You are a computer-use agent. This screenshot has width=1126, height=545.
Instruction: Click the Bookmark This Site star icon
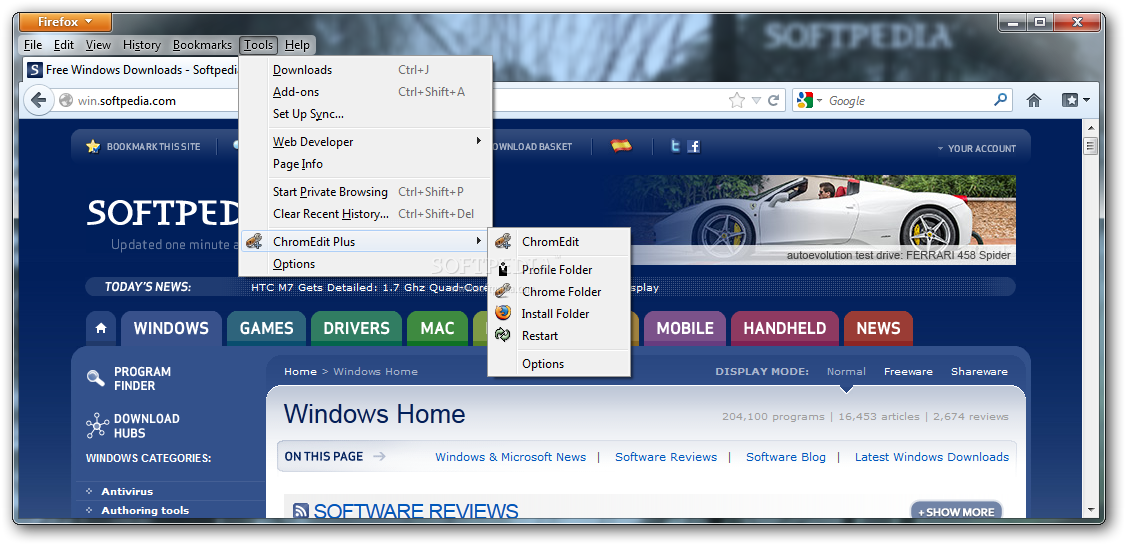93,146
